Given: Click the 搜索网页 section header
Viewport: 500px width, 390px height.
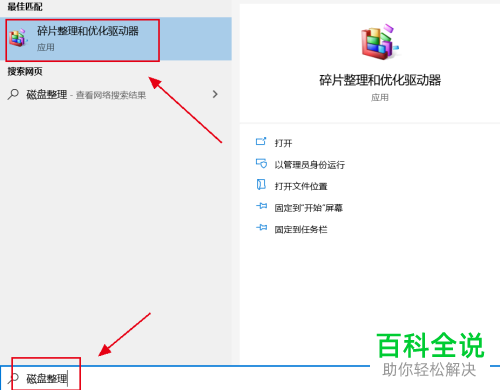Looking at the screenshot, I should tap(25, 71).
